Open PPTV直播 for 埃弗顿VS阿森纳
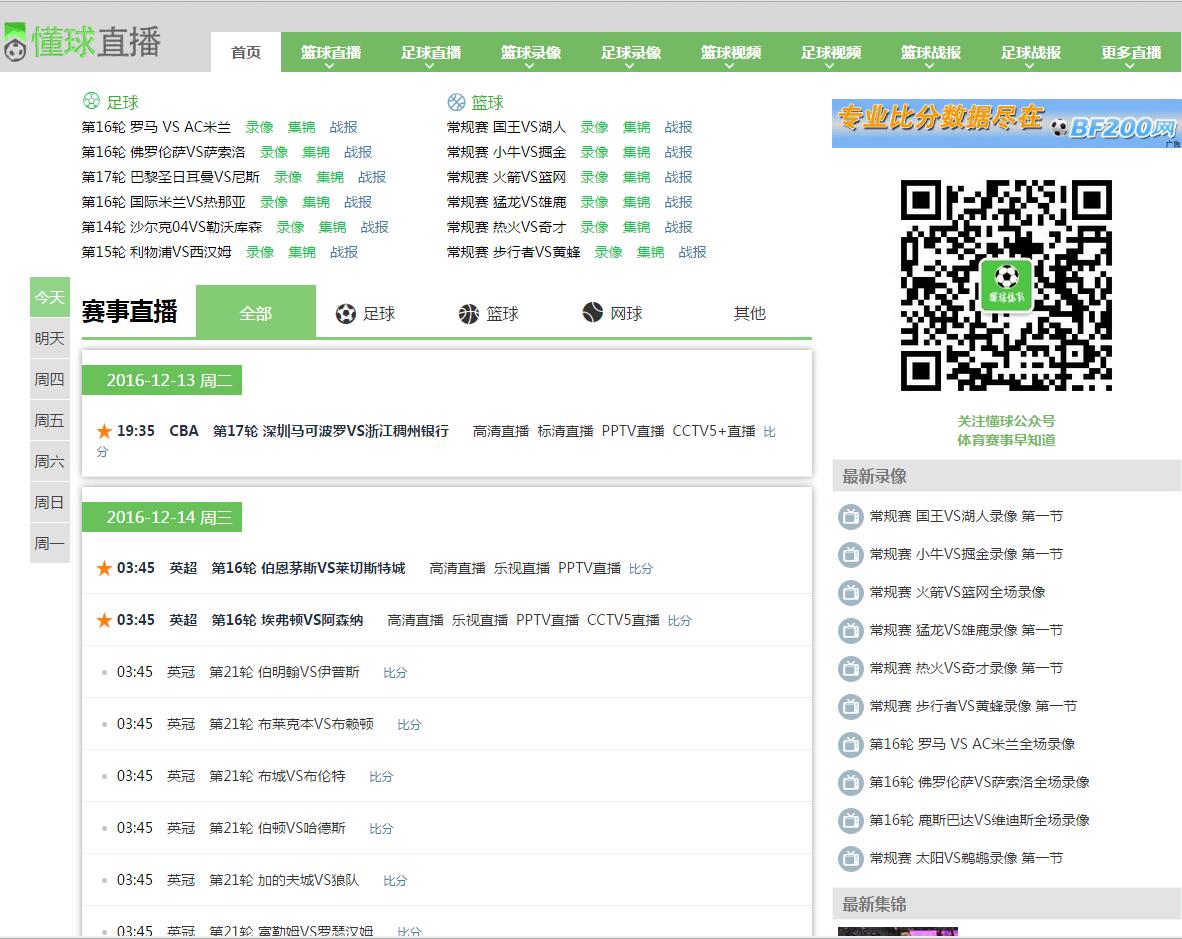This screenshot has width=1182, height=939. 547,620
